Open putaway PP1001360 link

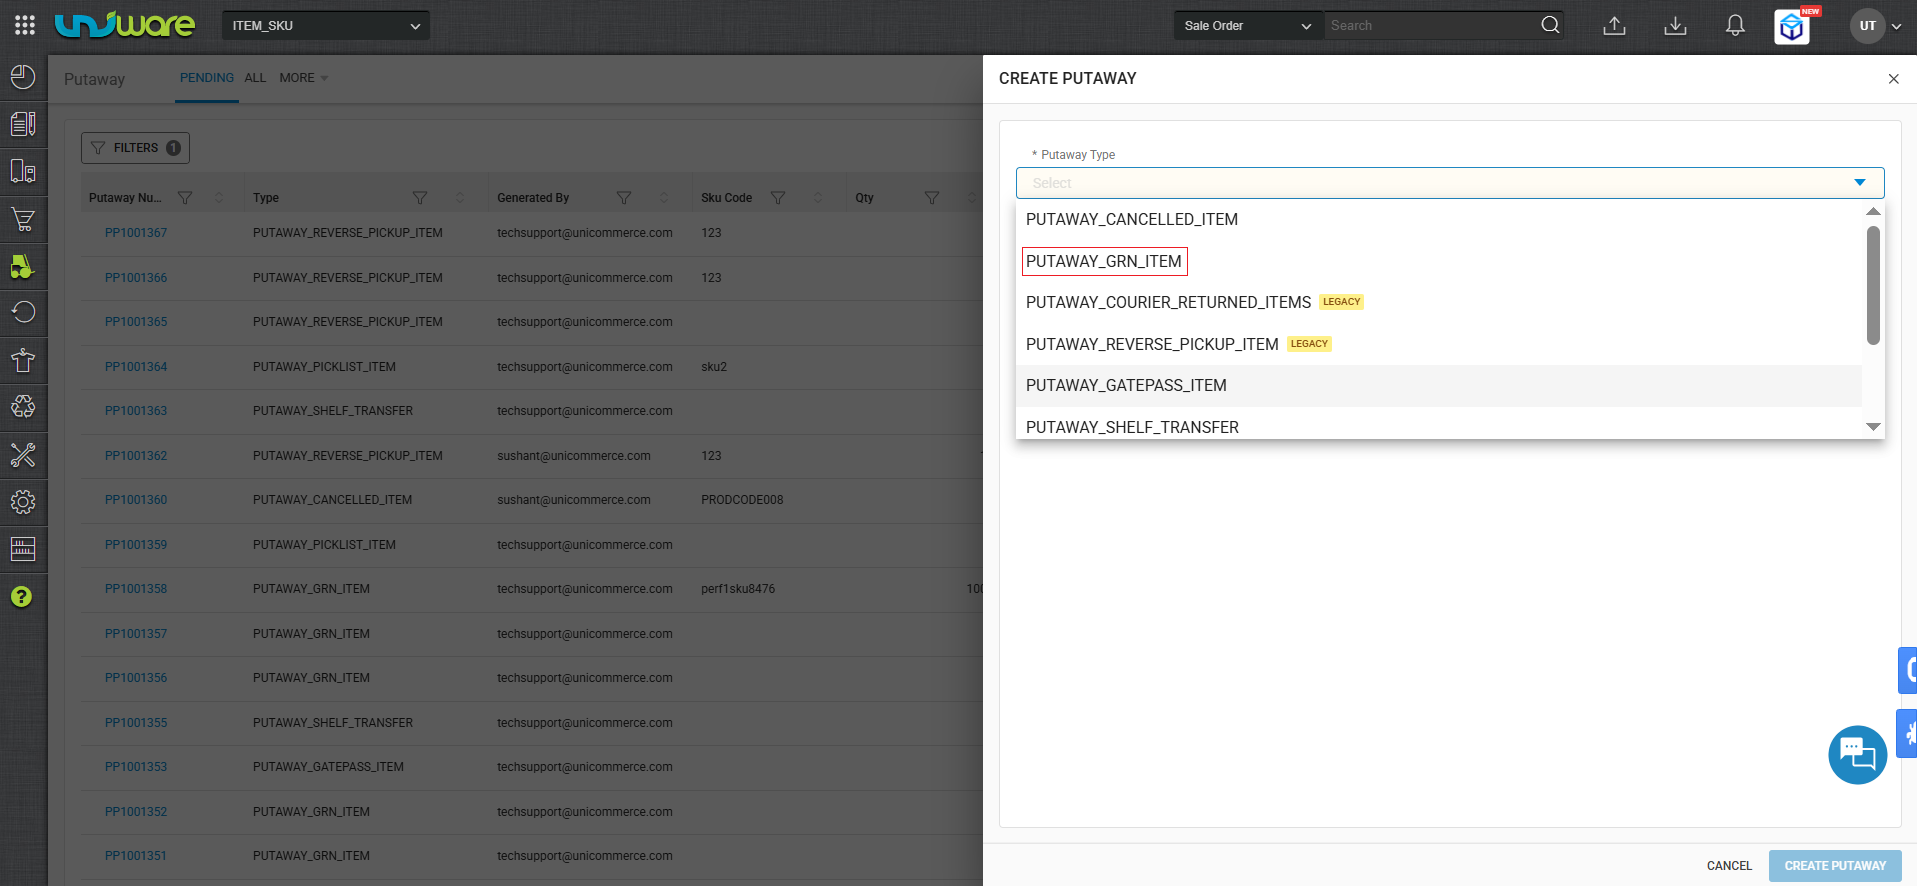pyautogui.click(x=136, y=500)
